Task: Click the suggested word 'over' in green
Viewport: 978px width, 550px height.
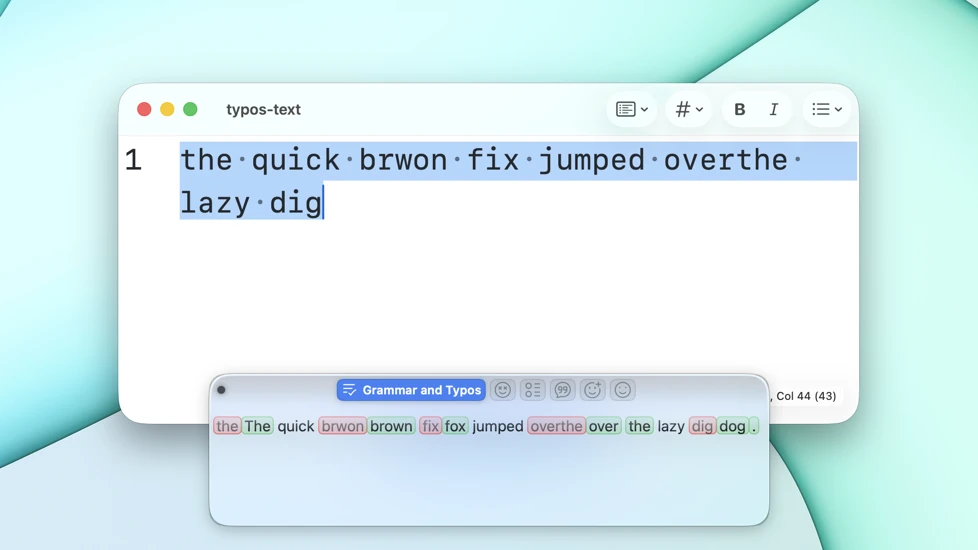Action: pos(603,426)
